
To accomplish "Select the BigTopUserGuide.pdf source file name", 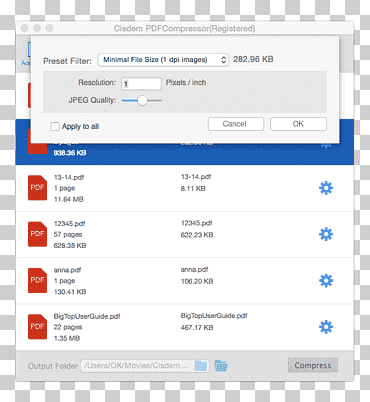I will tap(87, 316).
